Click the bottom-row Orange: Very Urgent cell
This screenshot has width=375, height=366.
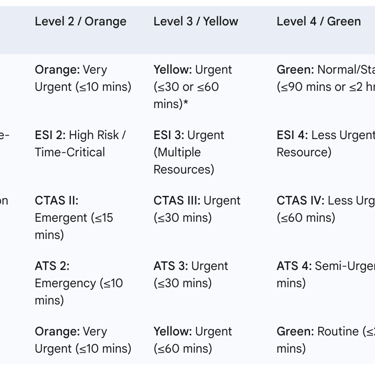tap(83, 340)
